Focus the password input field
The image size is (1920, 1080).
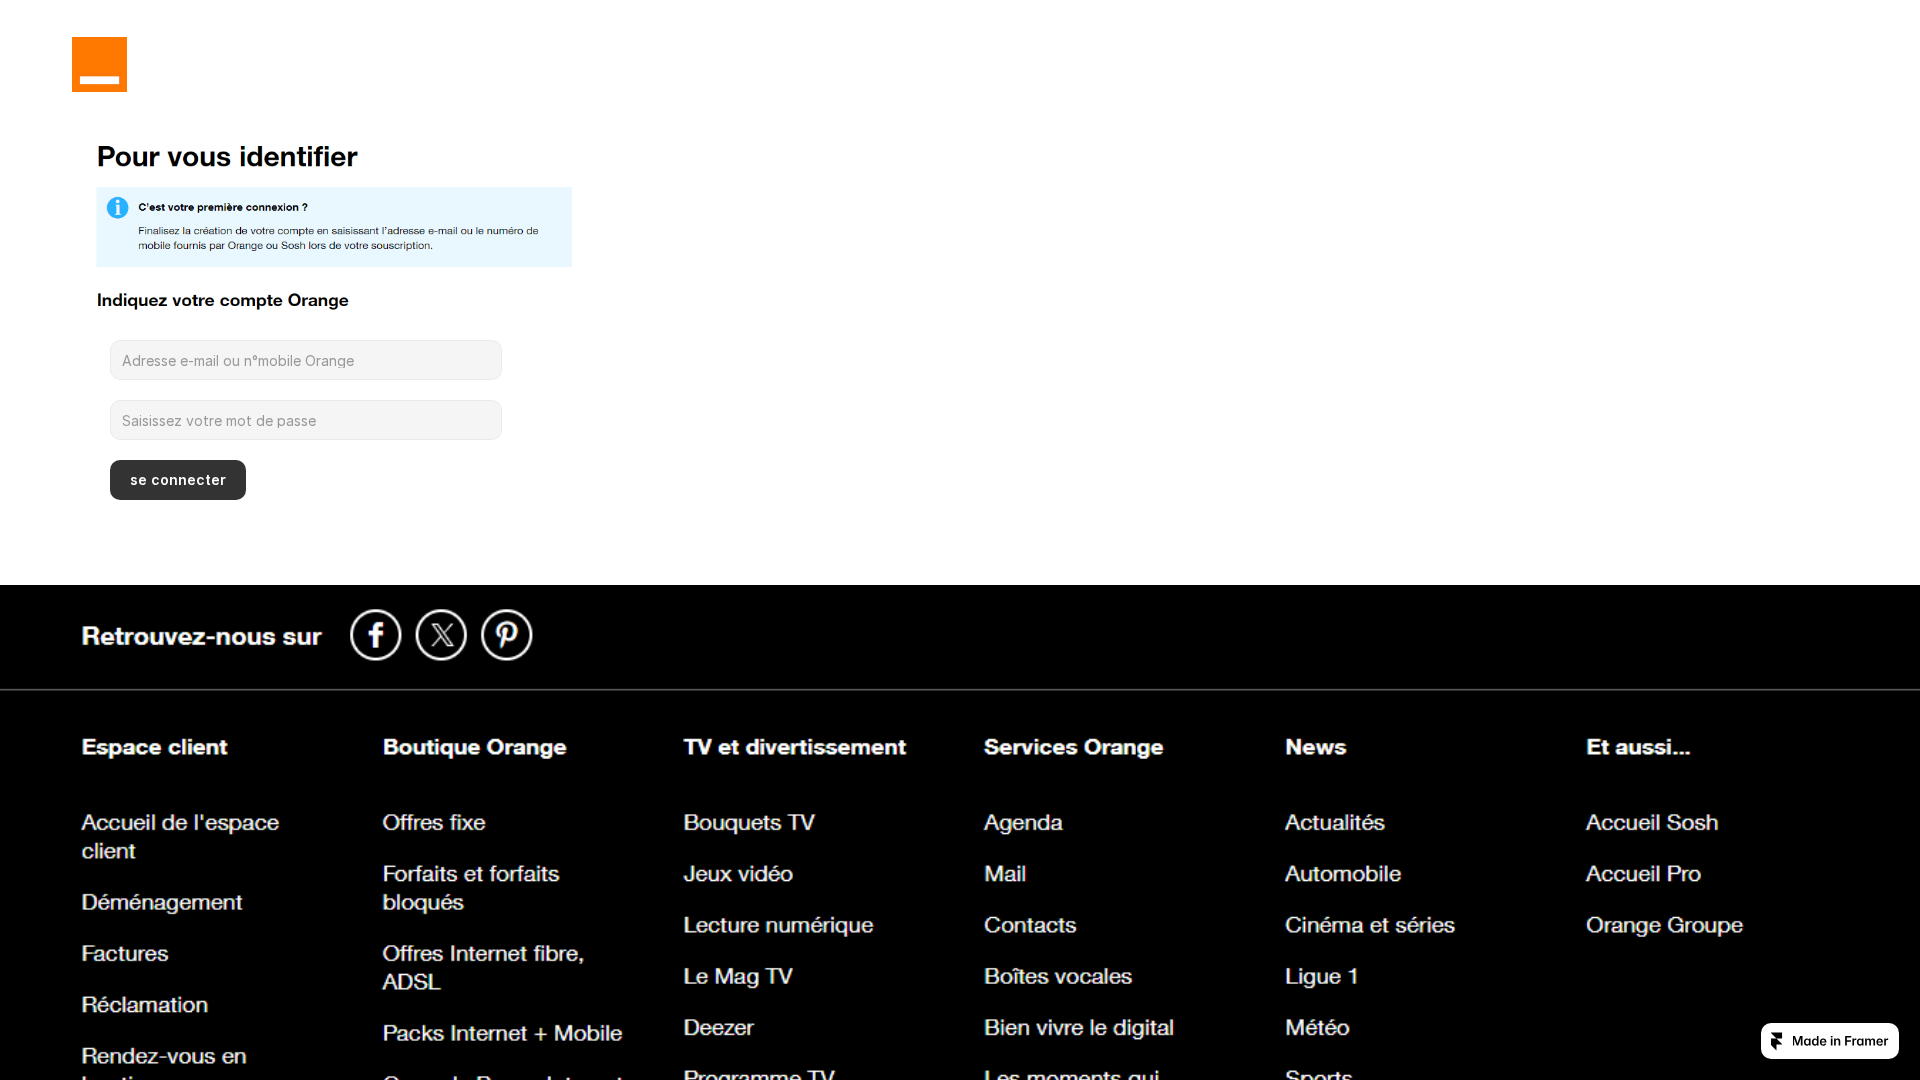click(x=306, y=420)
